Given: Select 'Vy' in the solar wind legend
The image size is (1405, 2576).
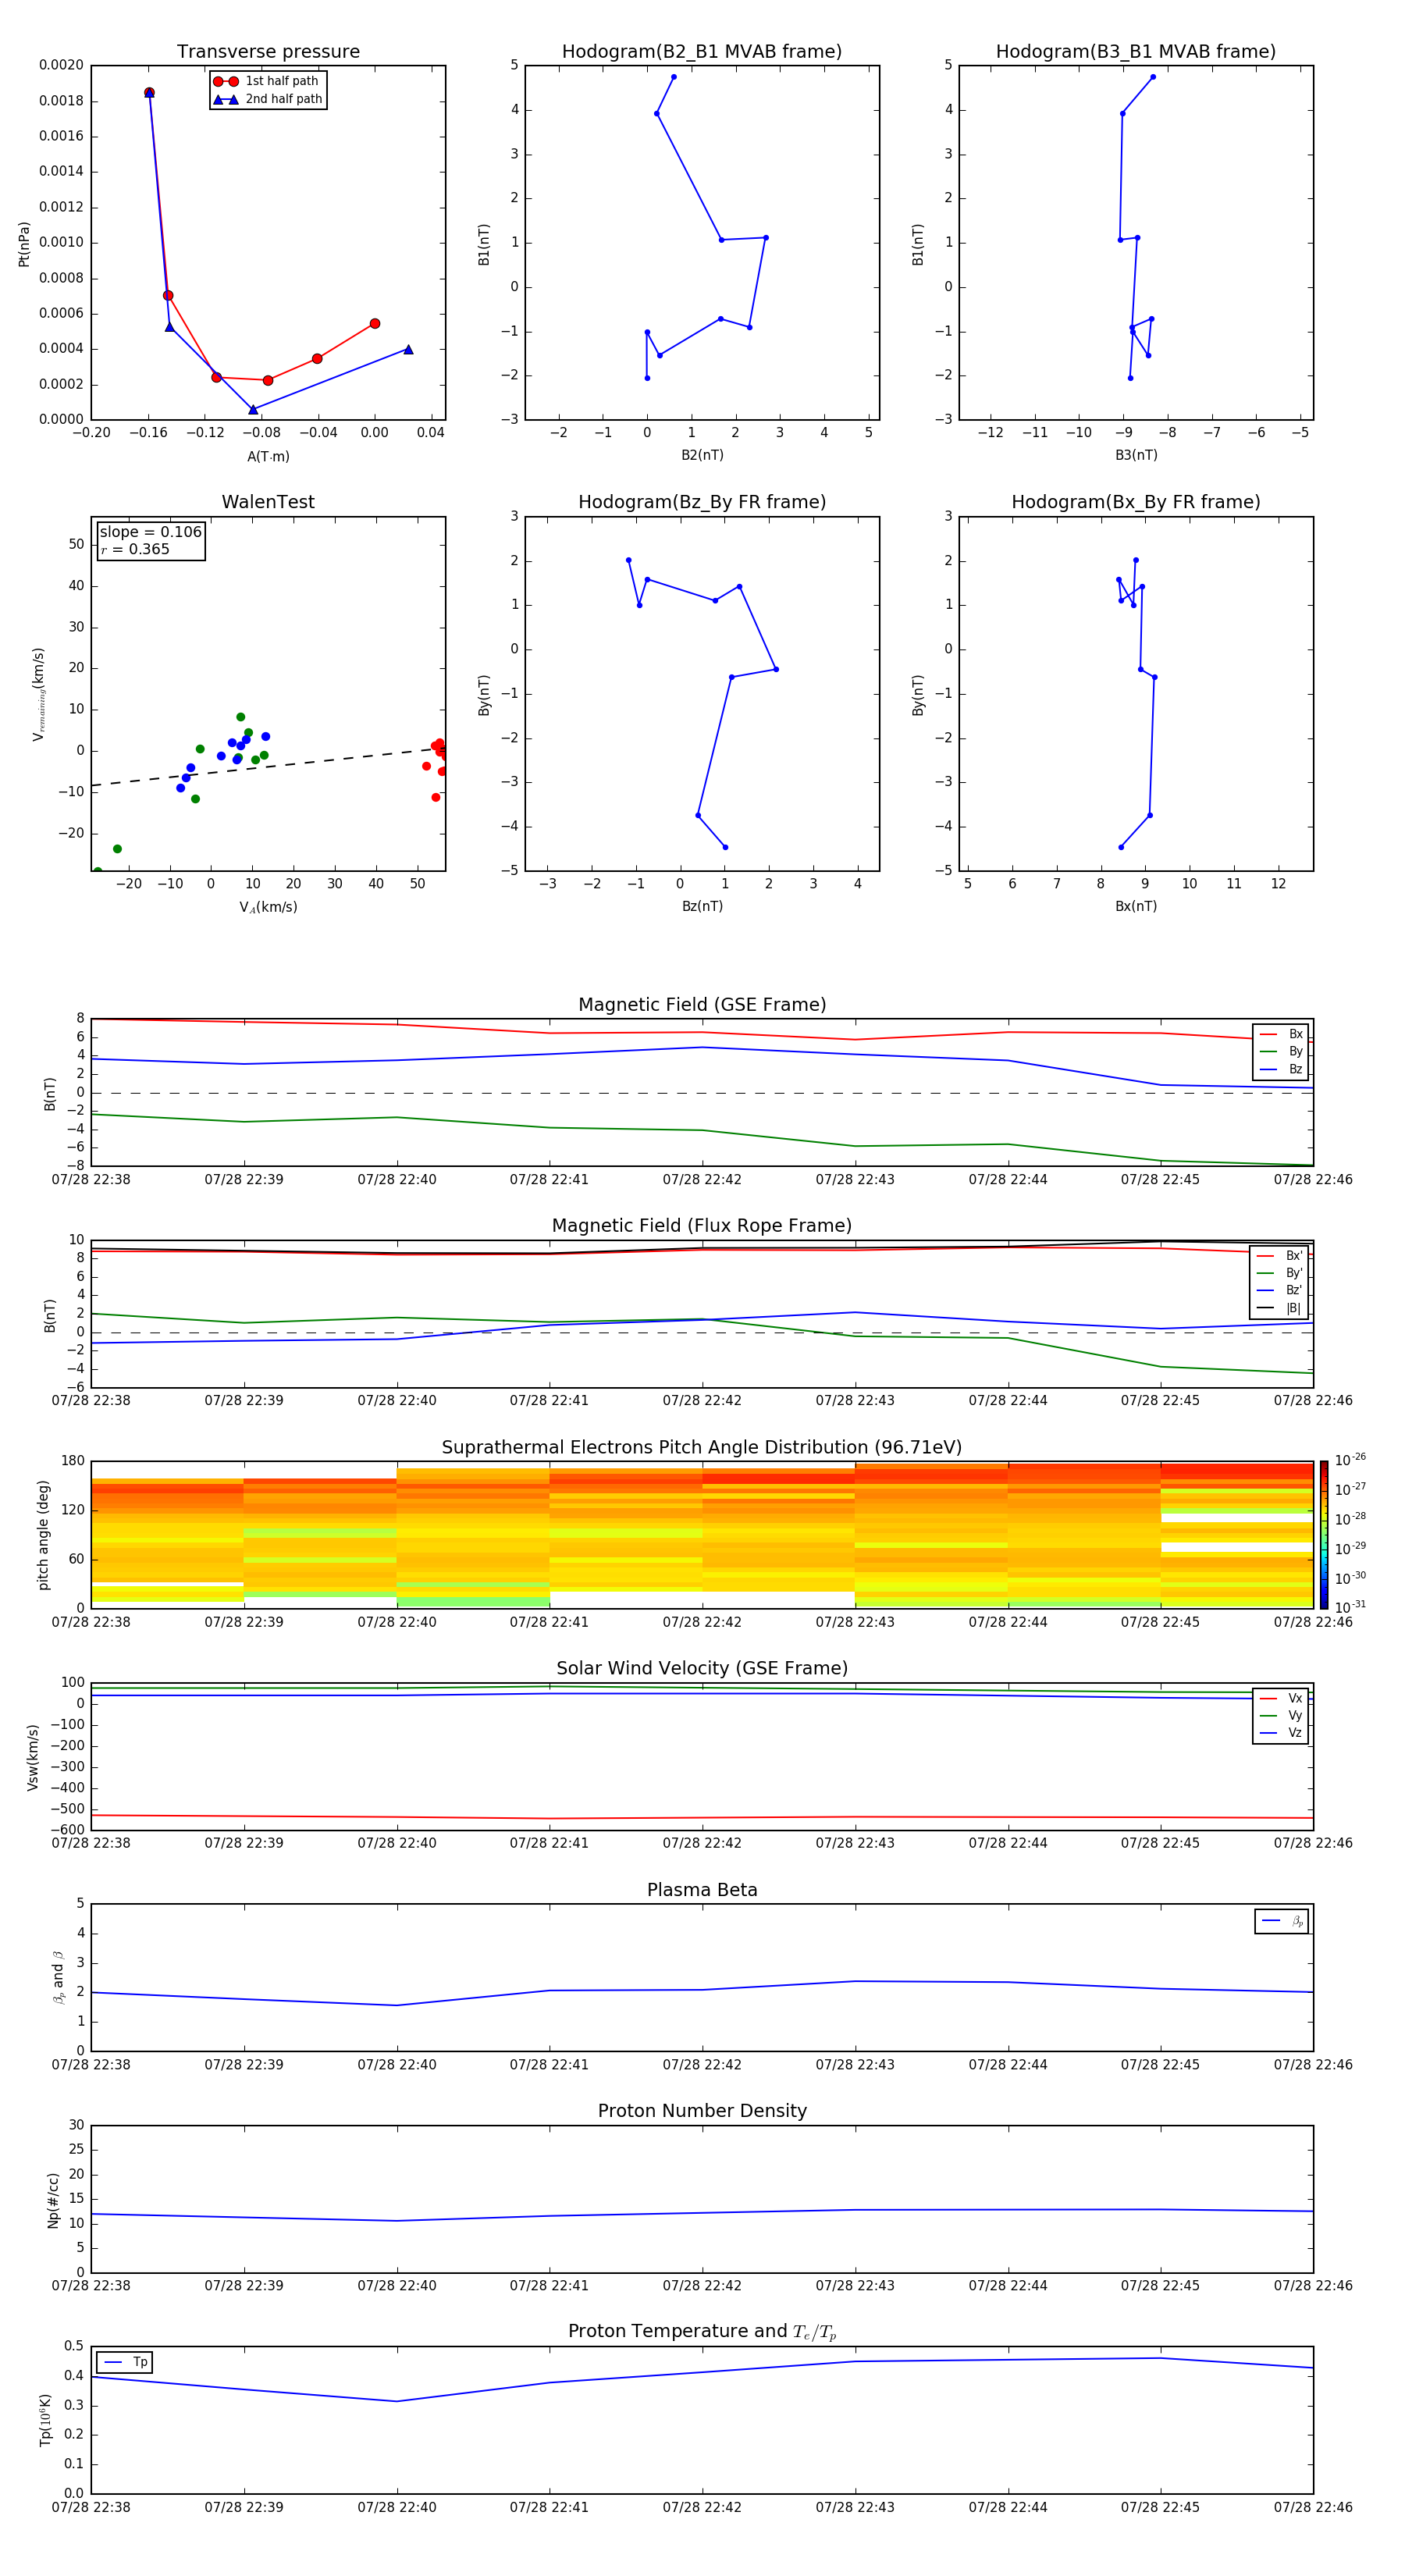Looking at the screenshot, I should pyautogui.click(x=1282, y=1715).
